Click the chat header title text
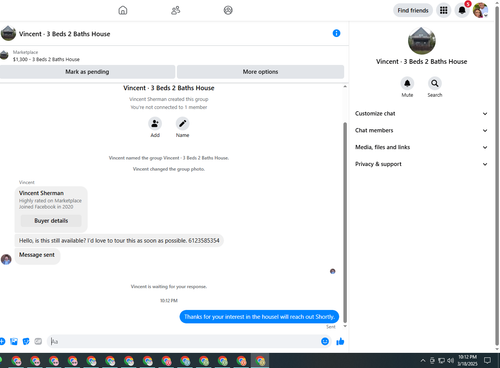The height and width of the screenshot is (368, 500). pos(64,34)
